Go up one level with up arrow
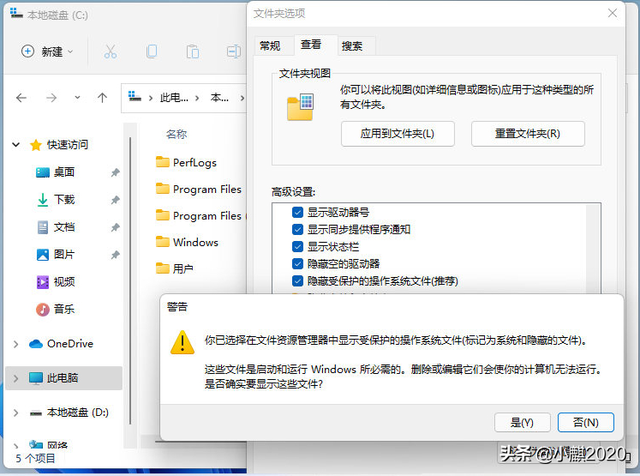The image size is (640, 476). (x=102, y=98)
